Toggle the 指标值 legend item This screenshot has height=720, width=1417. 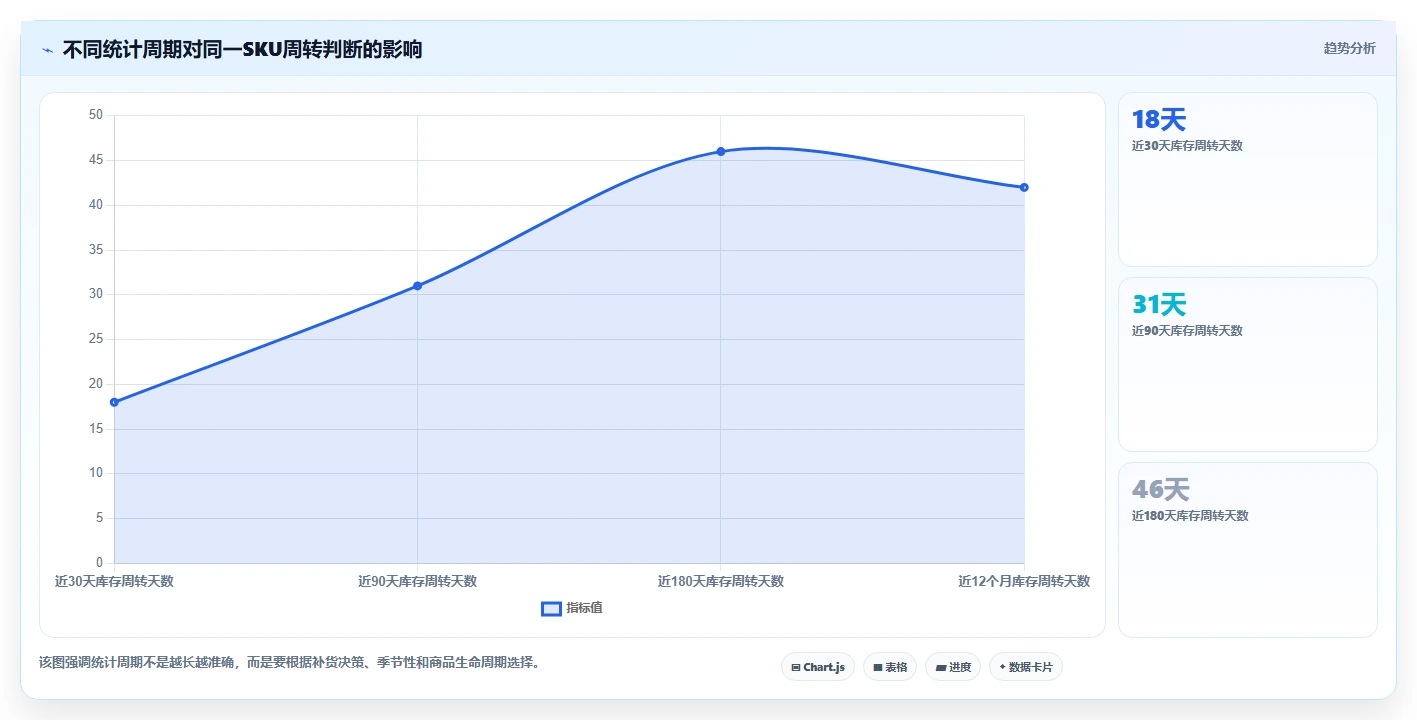point(572,608)
